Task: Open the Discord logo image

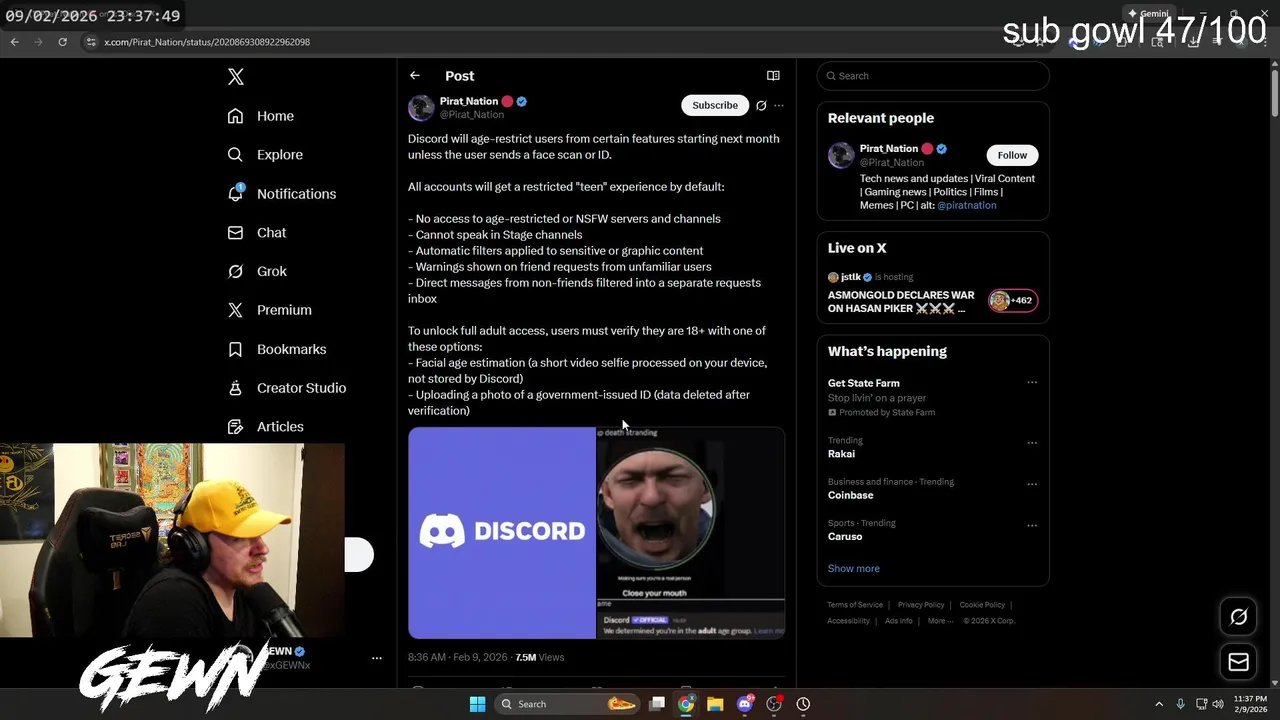Action: [502, 532]
